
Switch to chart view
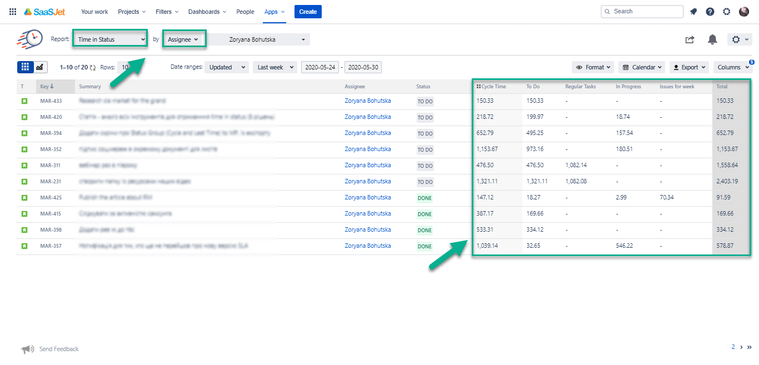40,67
